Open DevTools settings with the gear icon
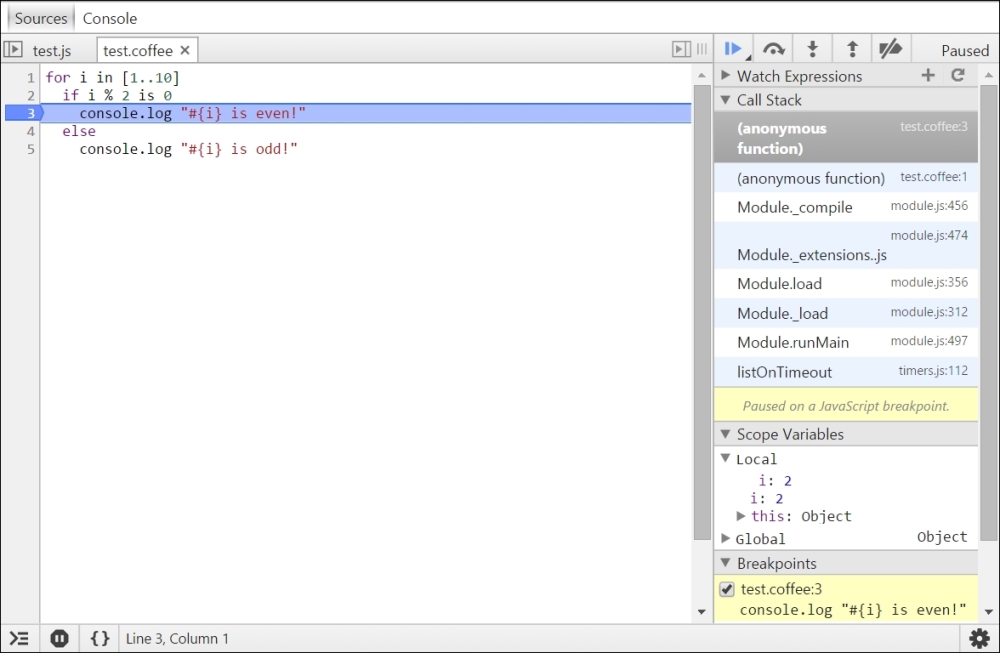 point(979,637)
